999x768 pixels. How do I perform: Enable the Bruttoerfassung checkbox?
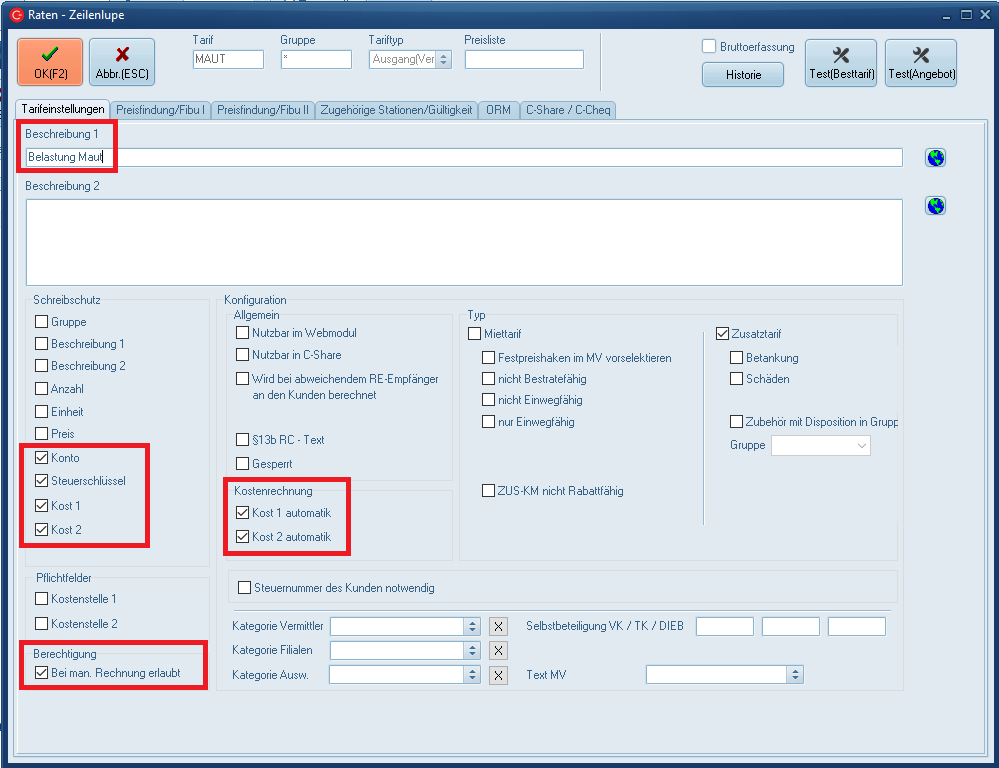click(x=709, y=47)
